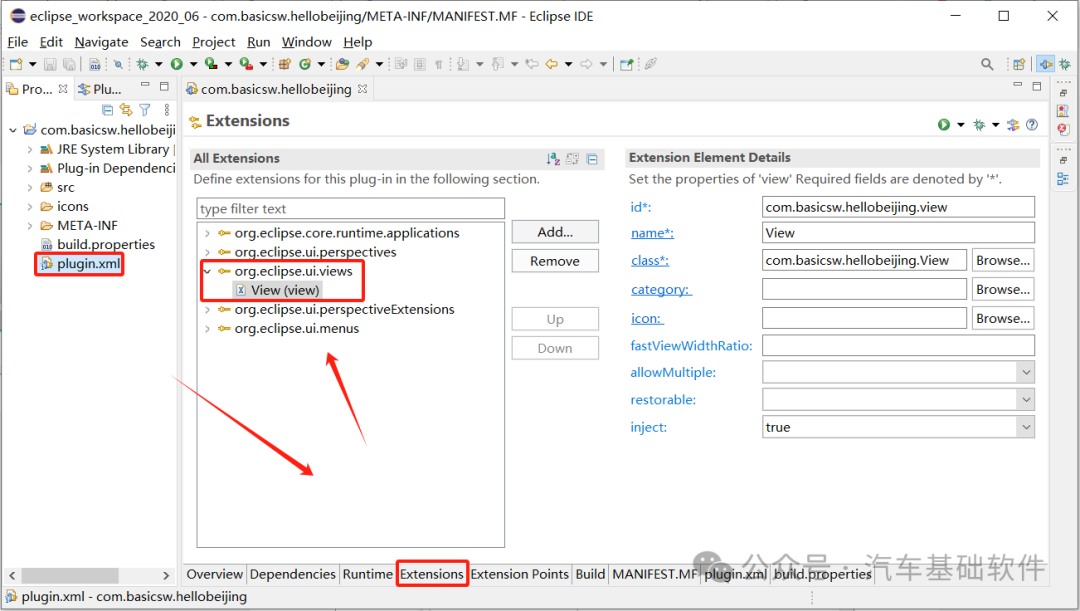
Task: Click the Project Explorer scroll right arrow
Action: point(165,575)
